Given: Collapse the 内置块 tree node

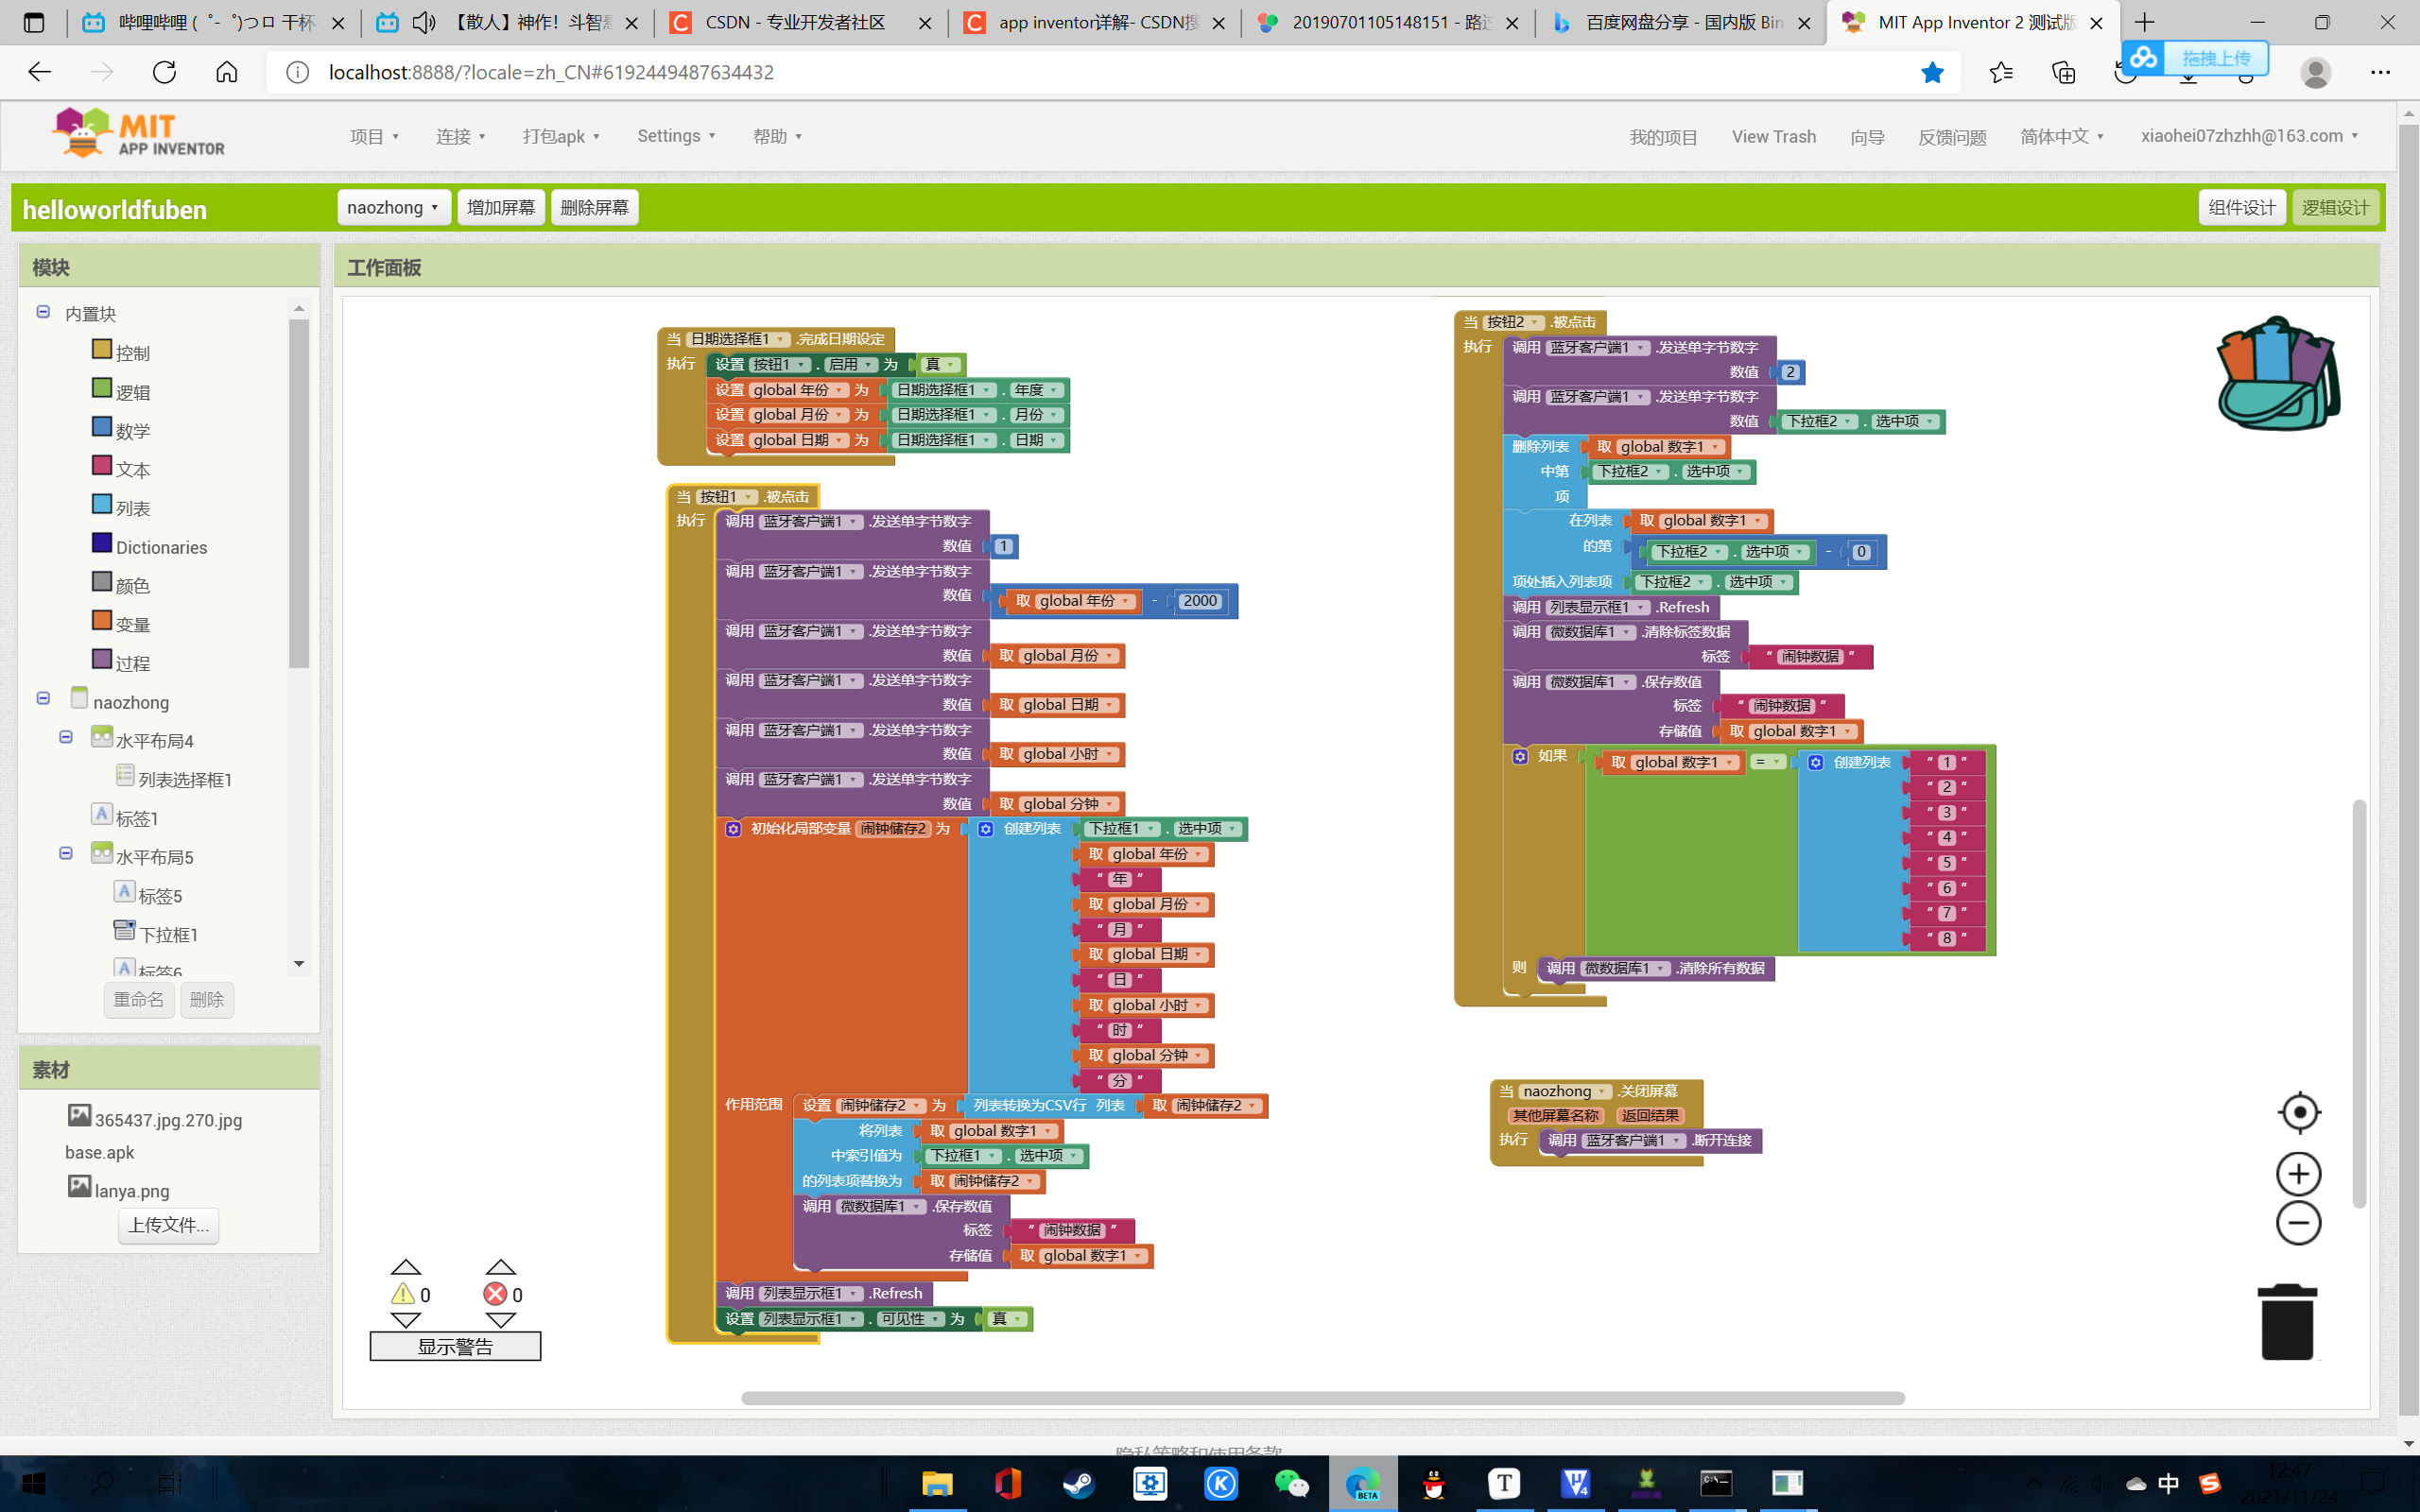Looking at the screenshot, I should click(x=43, y=312).
